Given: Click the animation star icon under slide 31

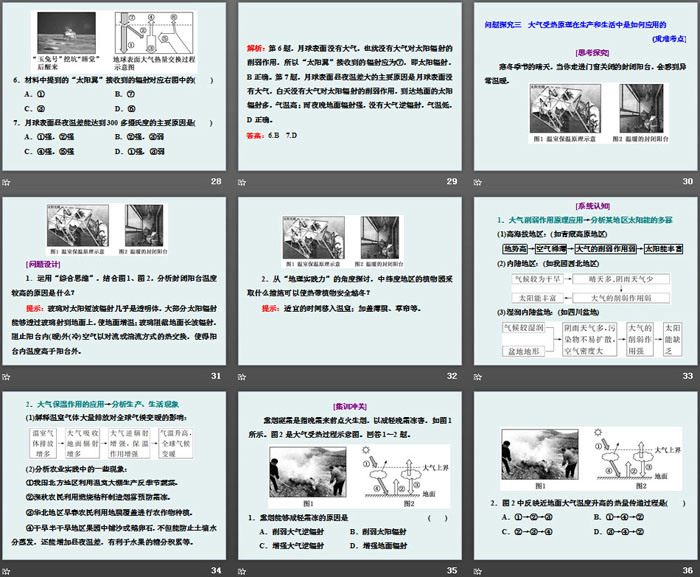Looking at the screenshot, I should pyautogui.click(x=6, y=376).
